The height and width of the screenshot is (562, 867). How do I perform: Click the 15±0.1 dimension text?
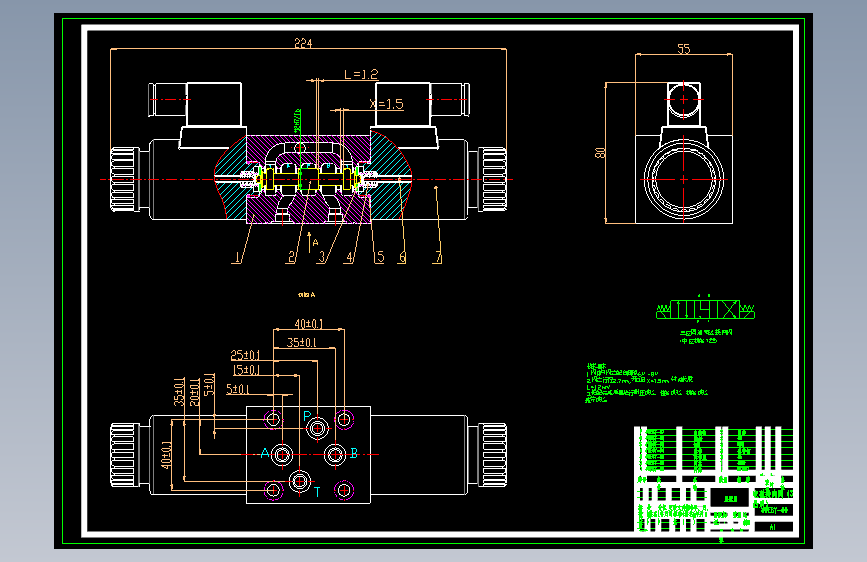click(x=246, y=370)
